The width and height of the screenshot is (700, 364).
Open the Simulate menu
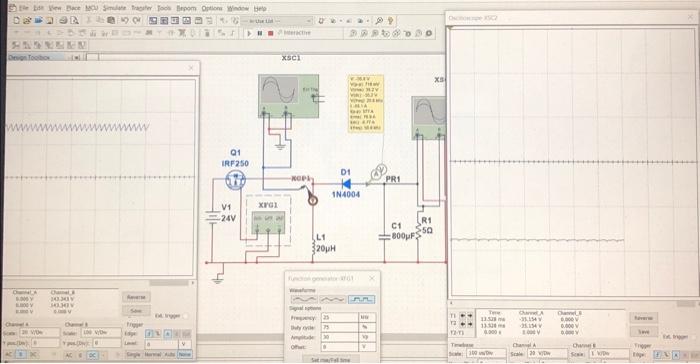tap(114, 8)
